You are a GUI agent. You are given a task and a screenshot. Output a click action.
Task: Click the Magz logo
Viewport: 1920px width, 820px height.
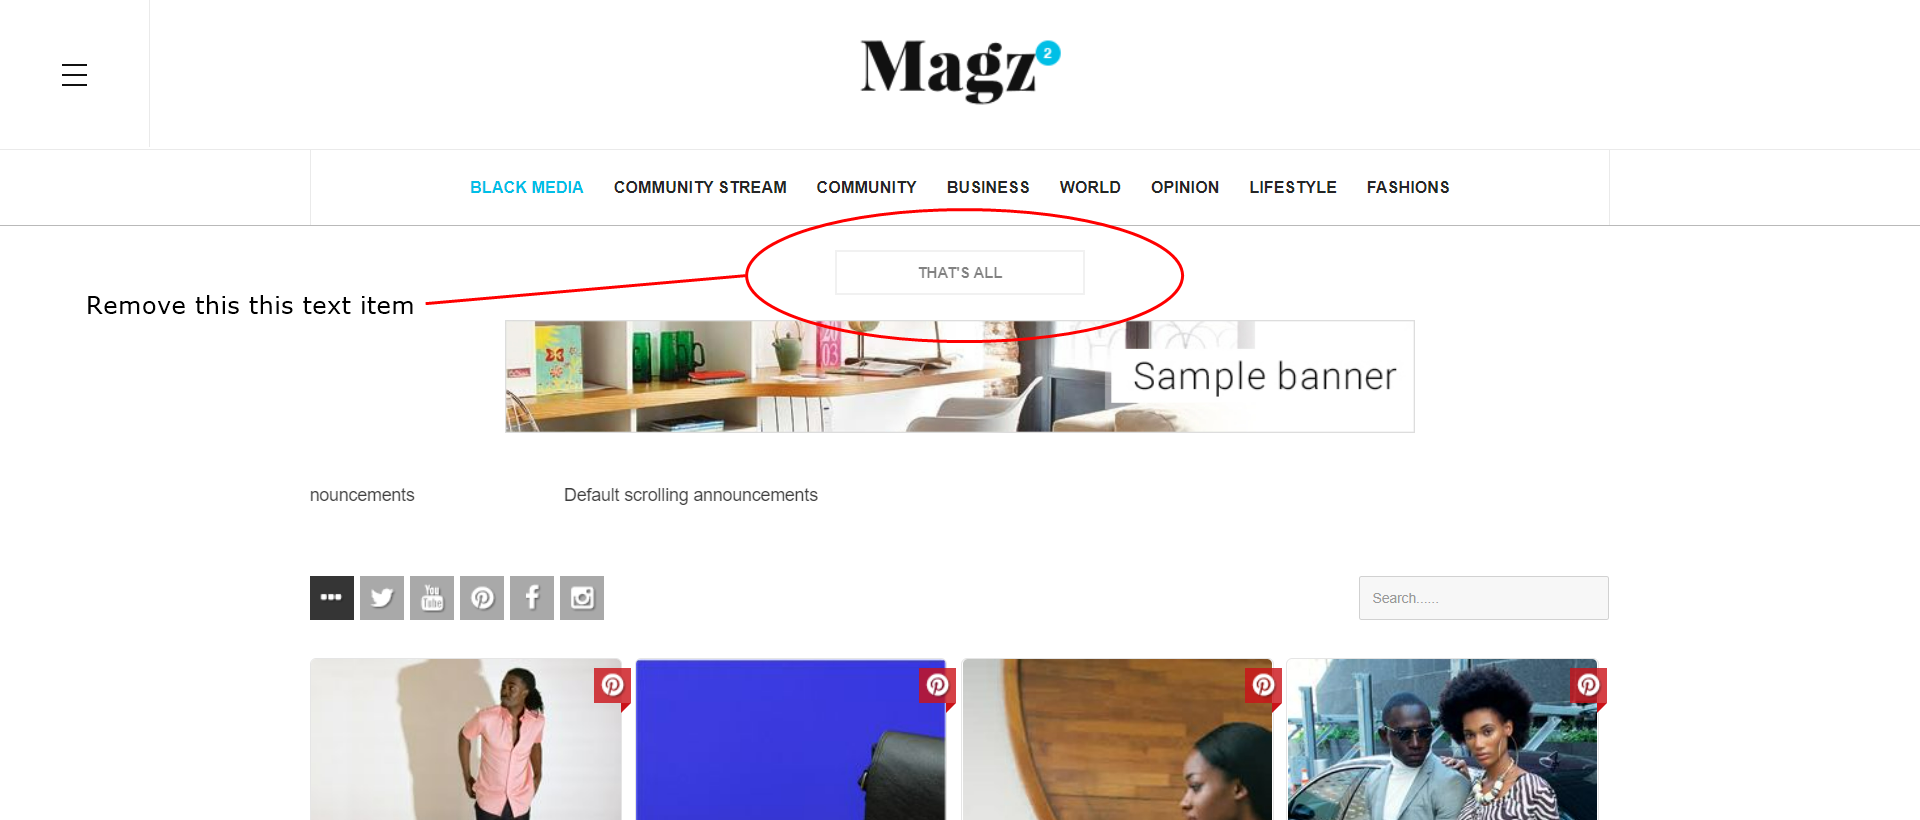tap(960, 70)
